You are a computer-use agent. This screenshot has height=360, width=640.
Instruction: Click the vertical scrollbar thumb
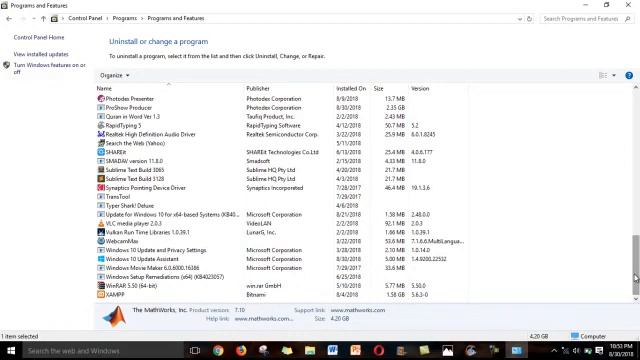click(x=636, y=264)
